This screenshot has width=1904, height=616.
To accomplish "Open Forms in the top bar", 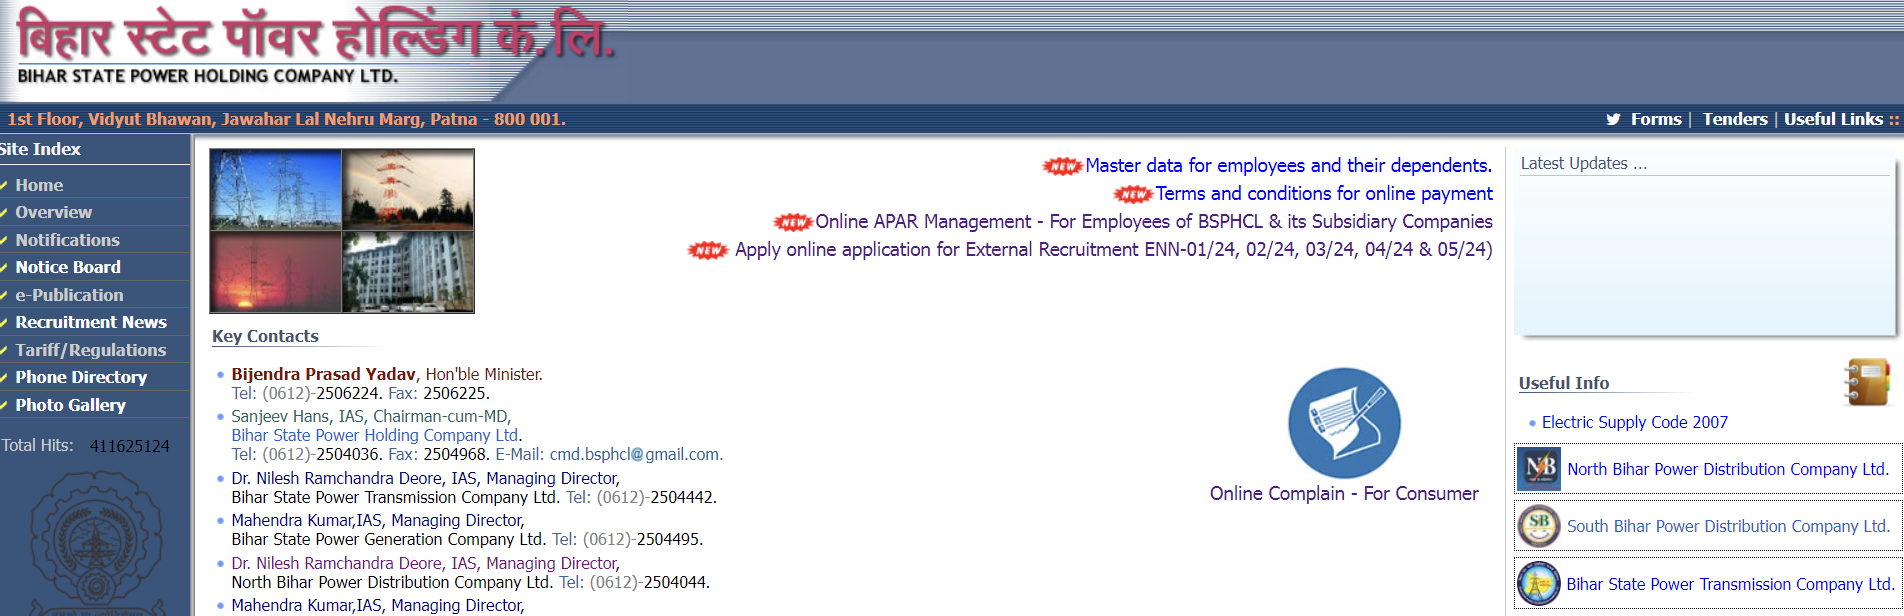I will coord(1656,119).
